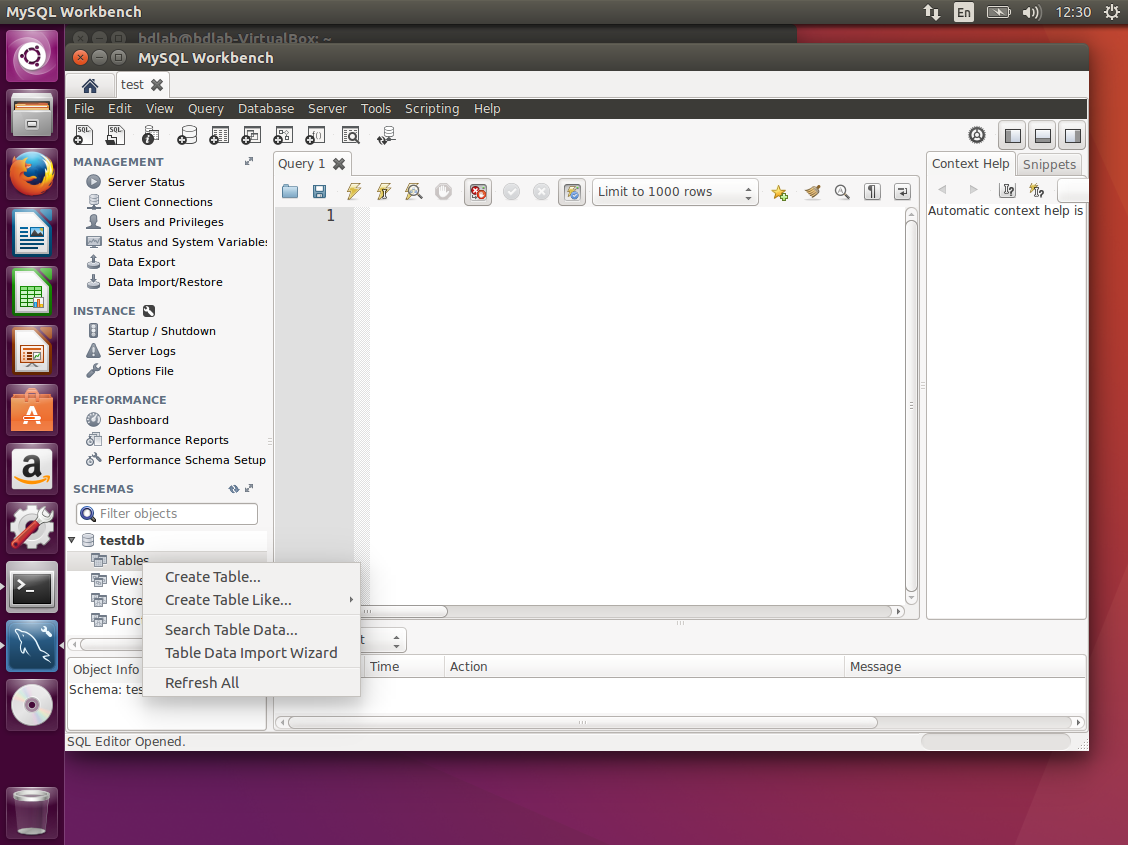Collapse the testdb schema tree arrow
This screenshot has width=1128, height=845.
pyautogui.click(x=72, y=540)
